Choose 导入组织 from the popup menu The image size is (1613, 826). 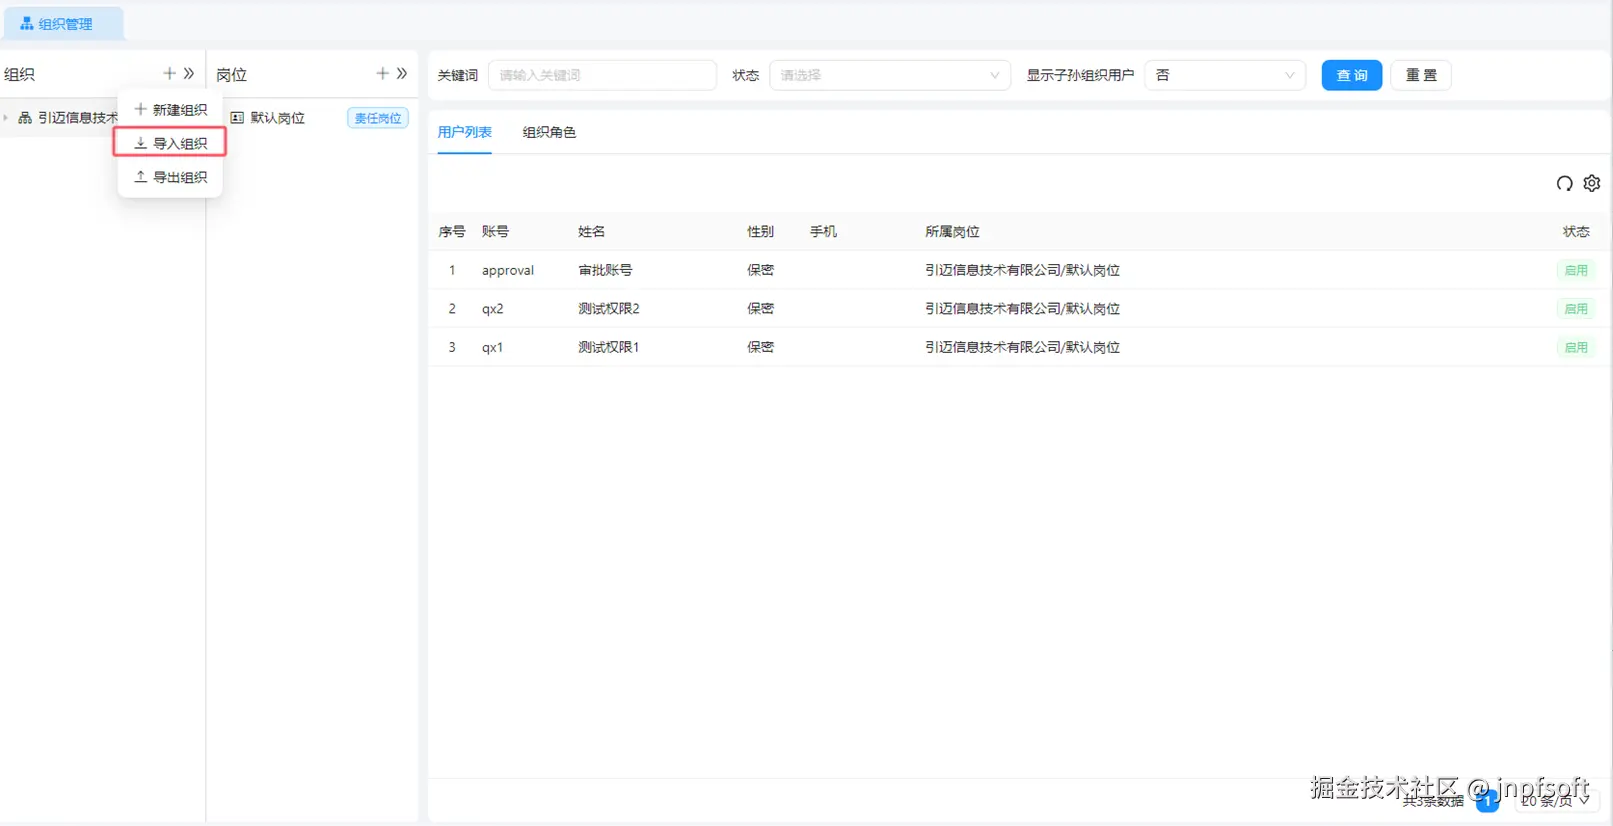[x=171, y=143]
